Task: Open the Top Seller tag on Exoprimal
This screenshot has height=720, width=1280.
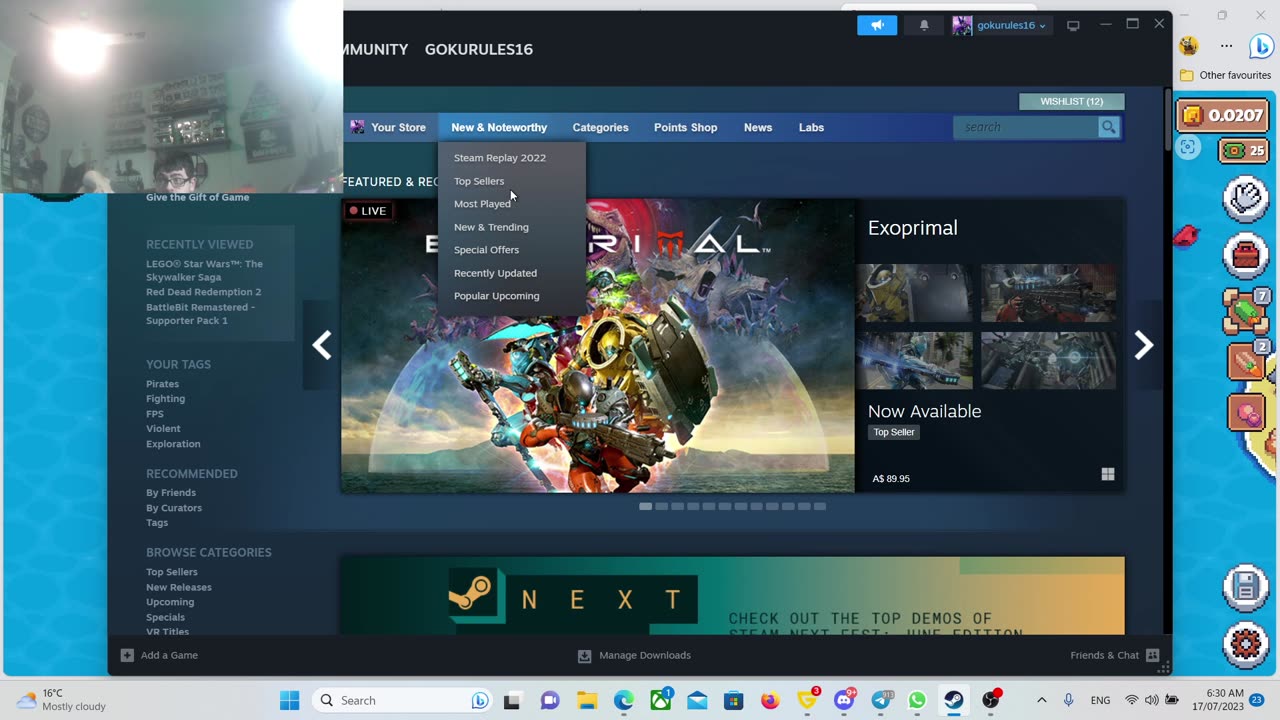Action: (894, 432)
